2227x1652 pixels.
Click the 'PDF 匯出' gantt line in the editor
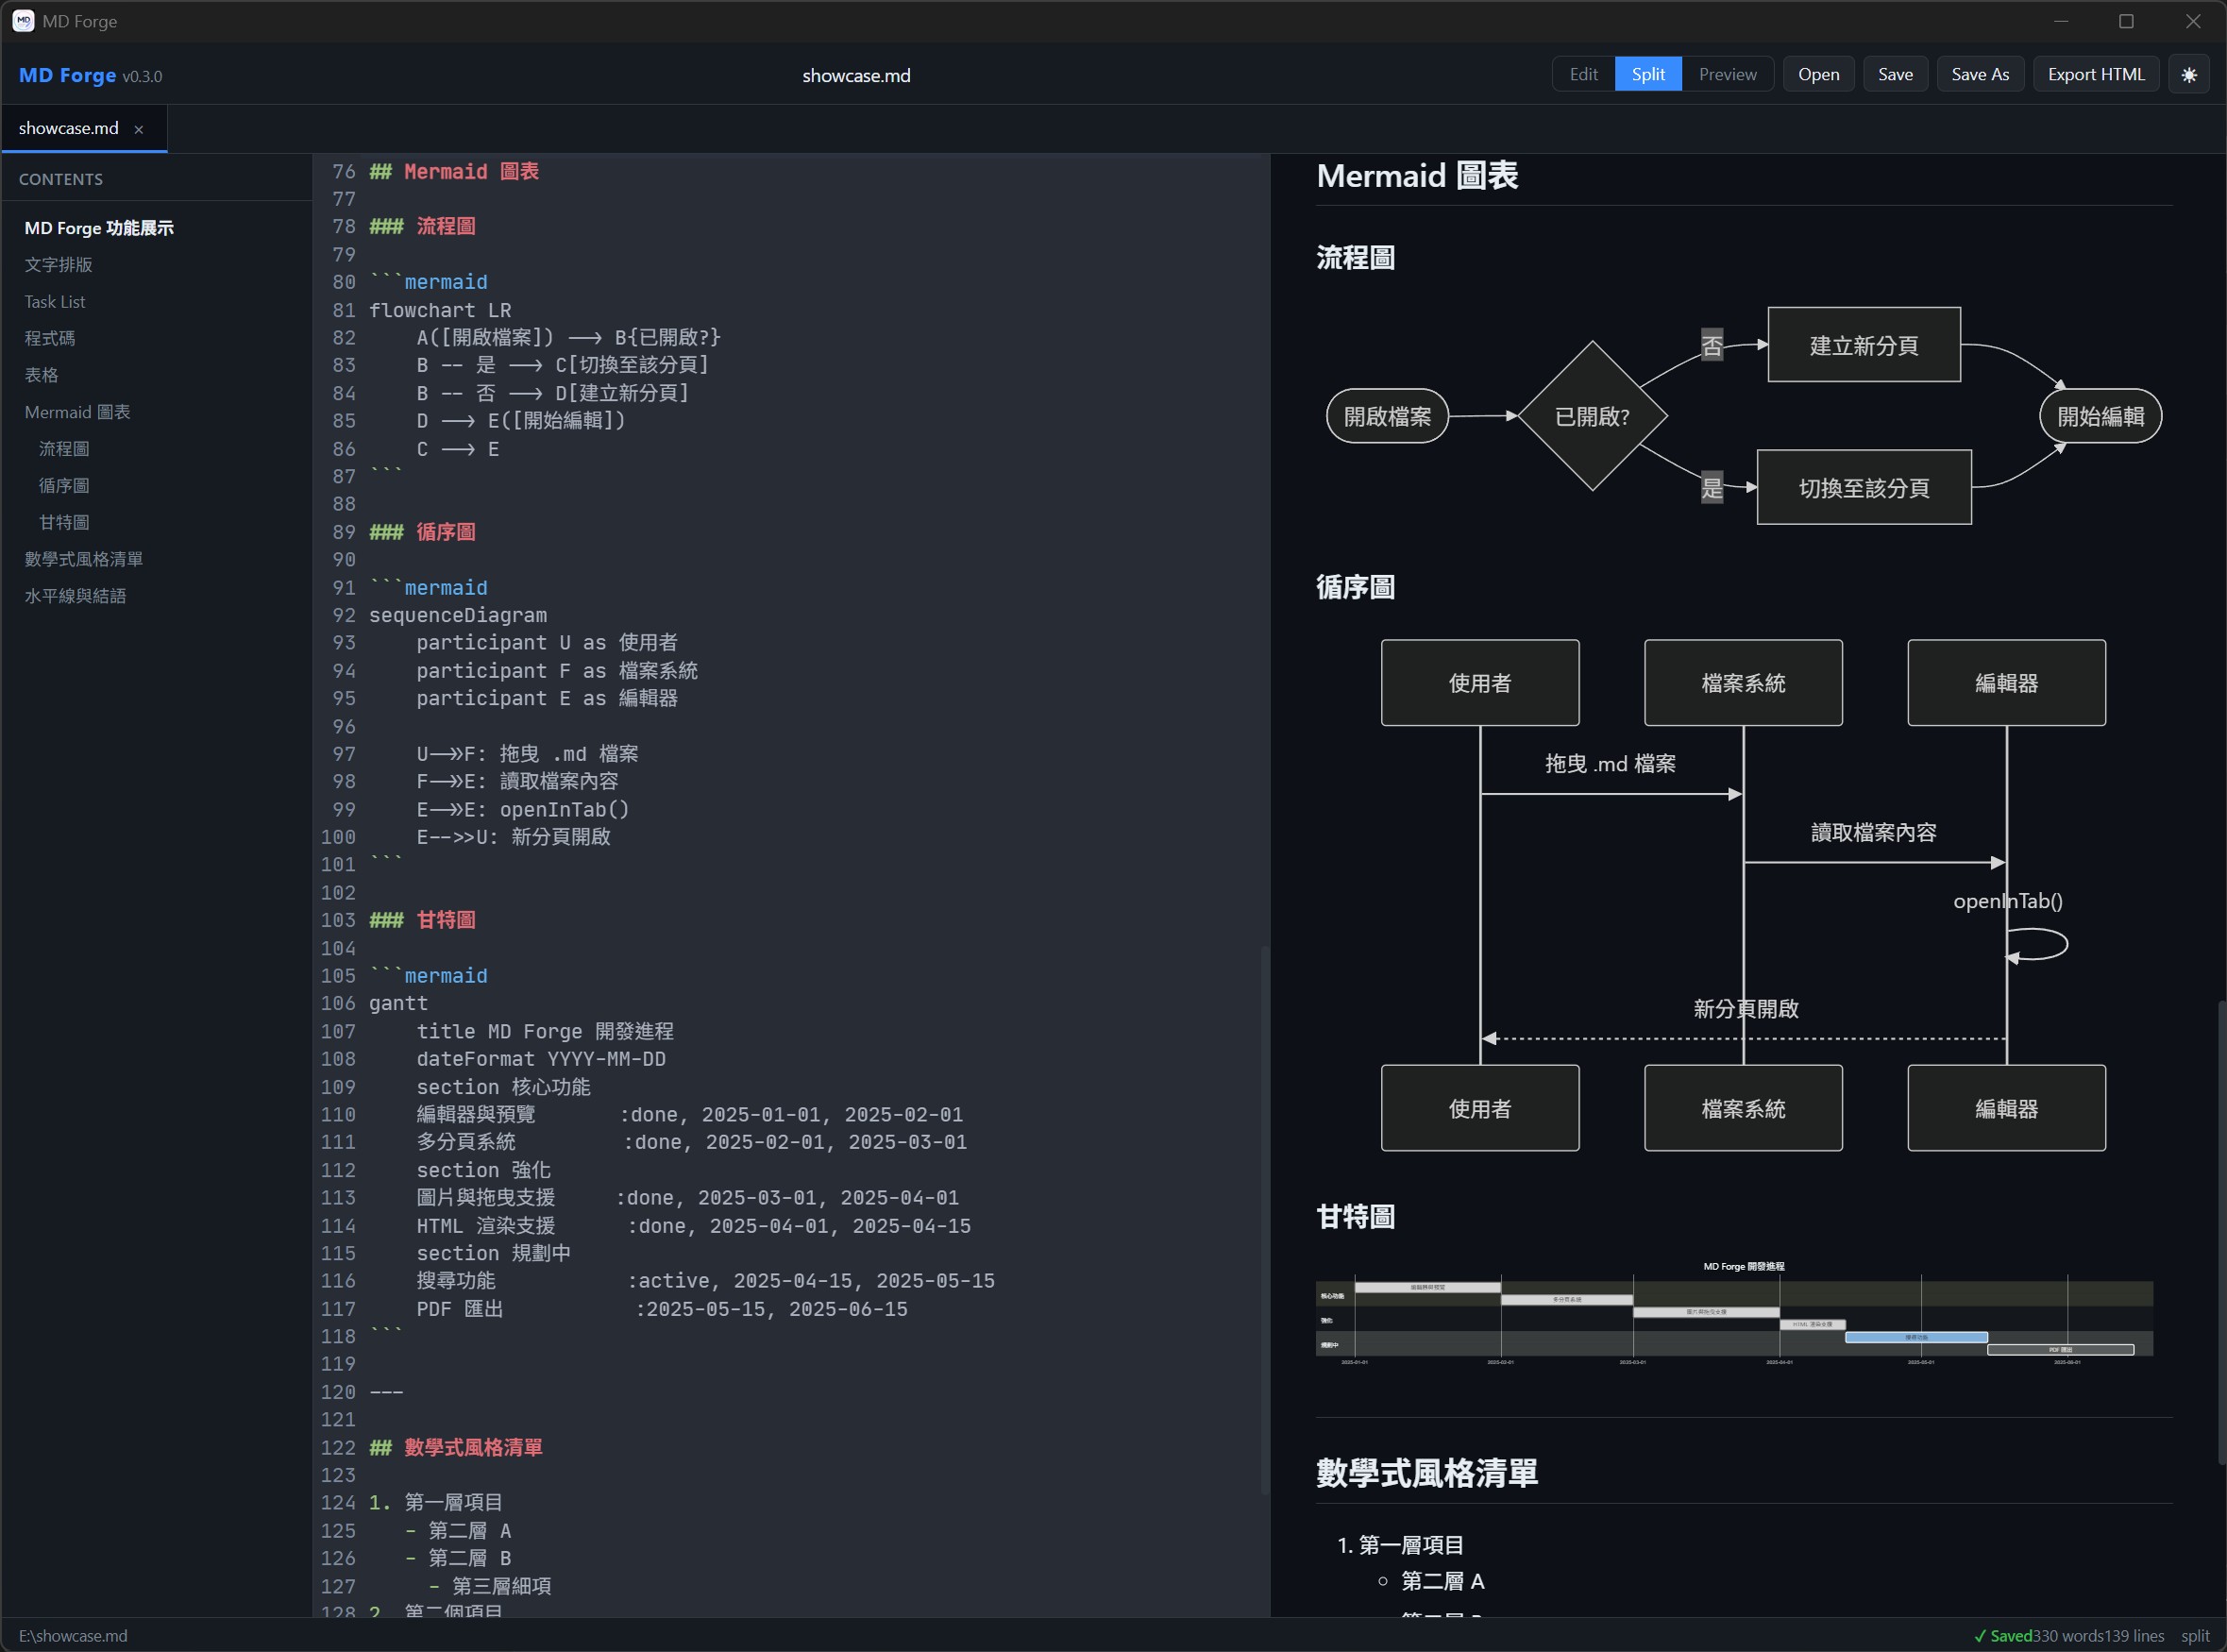coord(662,1309)
